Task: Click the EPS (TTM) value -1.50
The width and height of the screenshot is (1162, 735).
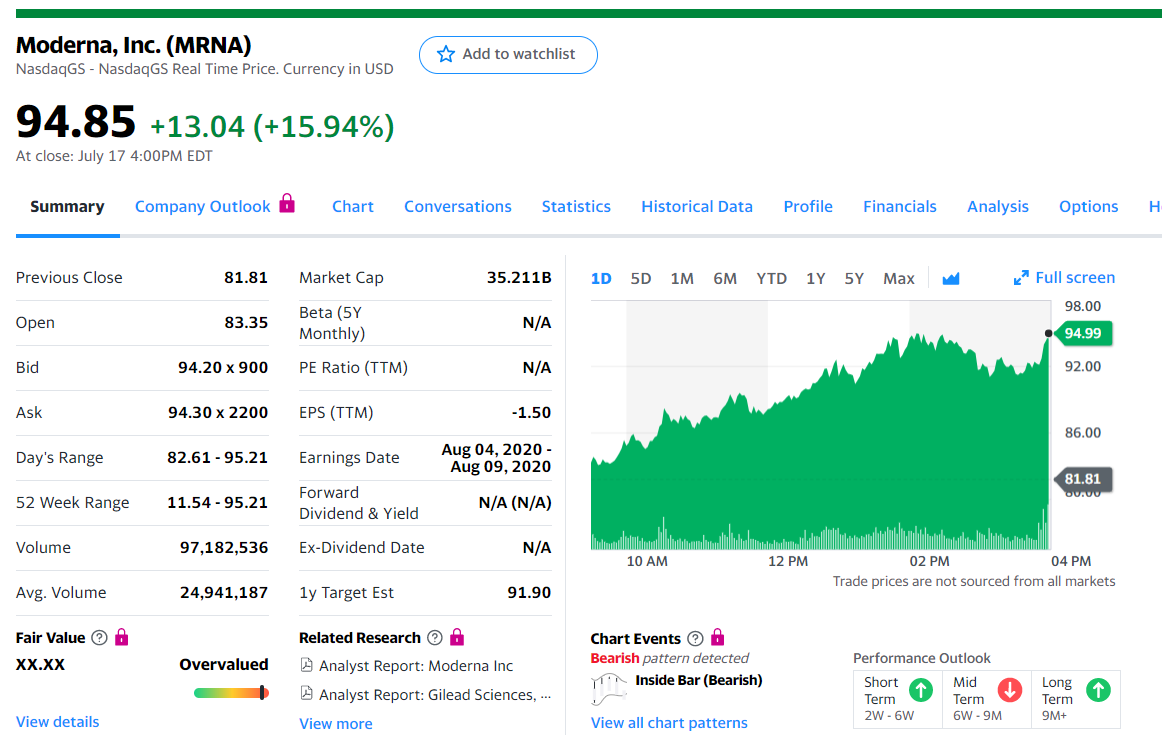Action: [531, 413]
